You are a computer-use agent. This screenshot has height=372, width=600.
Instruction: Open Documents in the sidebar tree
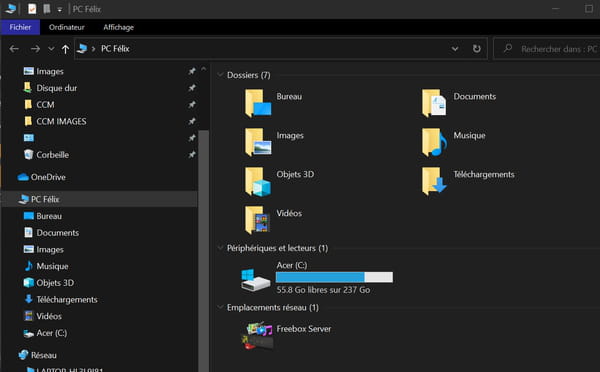coord(57,233)
